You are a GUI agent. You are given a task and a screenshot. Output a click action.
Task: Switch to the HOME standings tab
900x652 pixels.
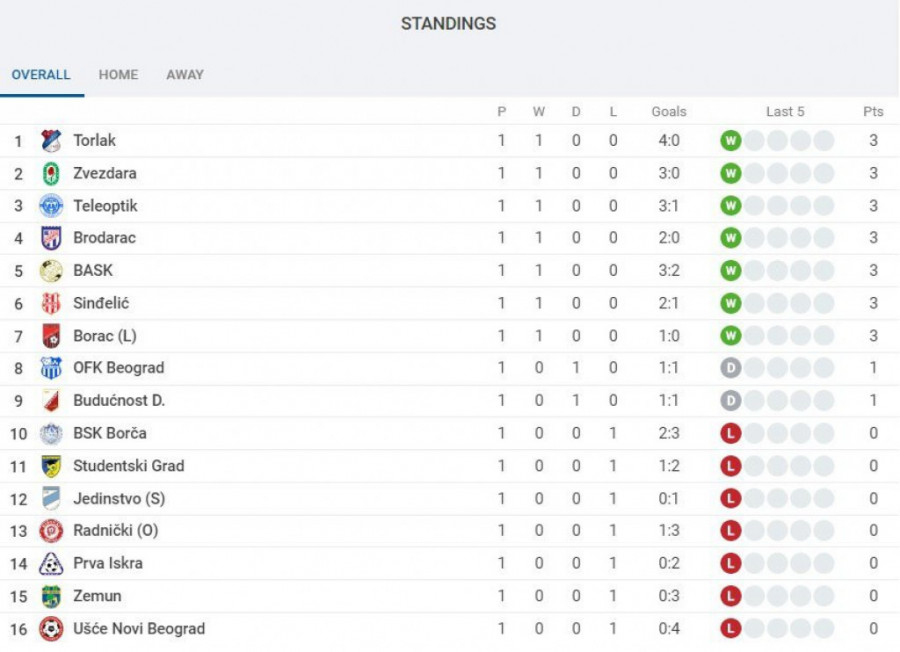tap(118, 75)
